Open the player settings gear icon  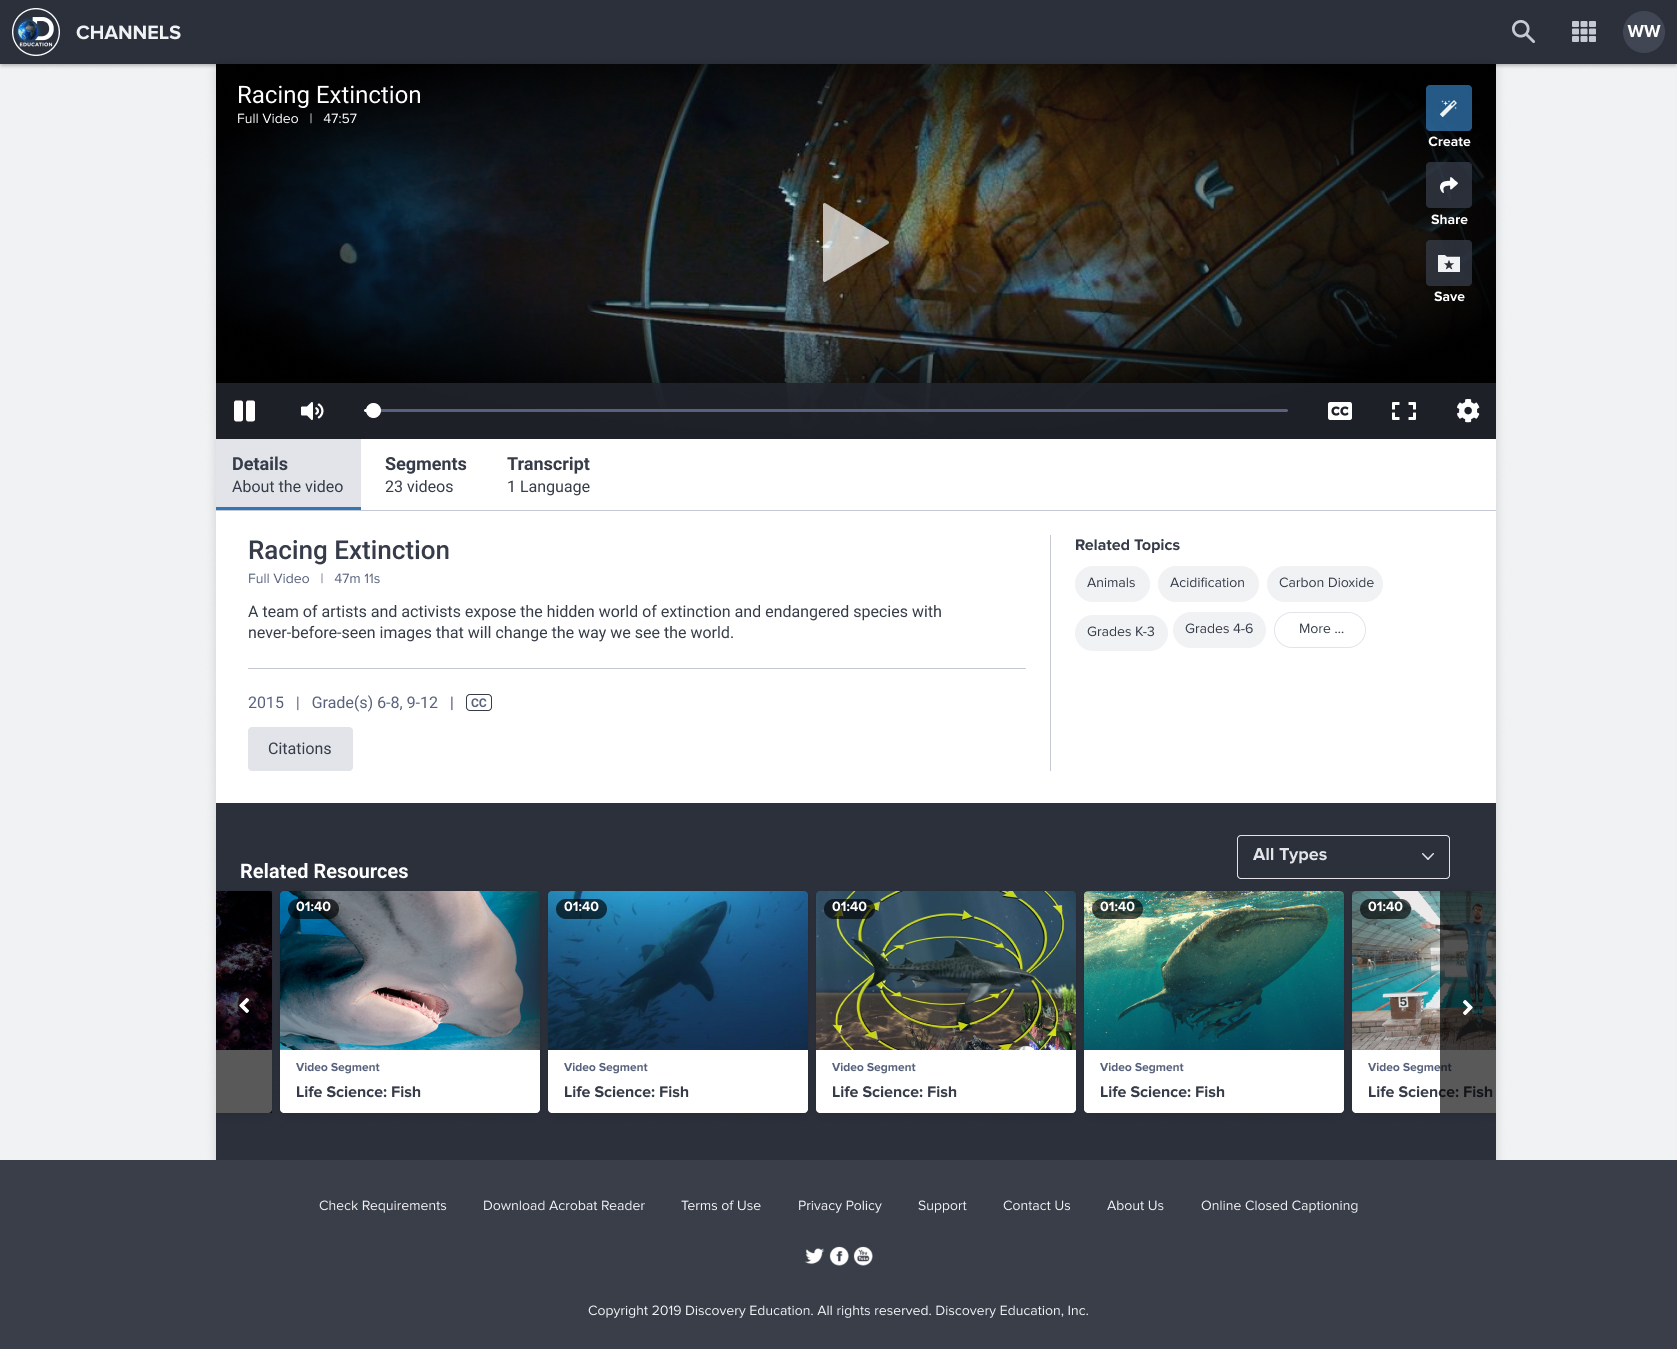[x=1467, y=410]
